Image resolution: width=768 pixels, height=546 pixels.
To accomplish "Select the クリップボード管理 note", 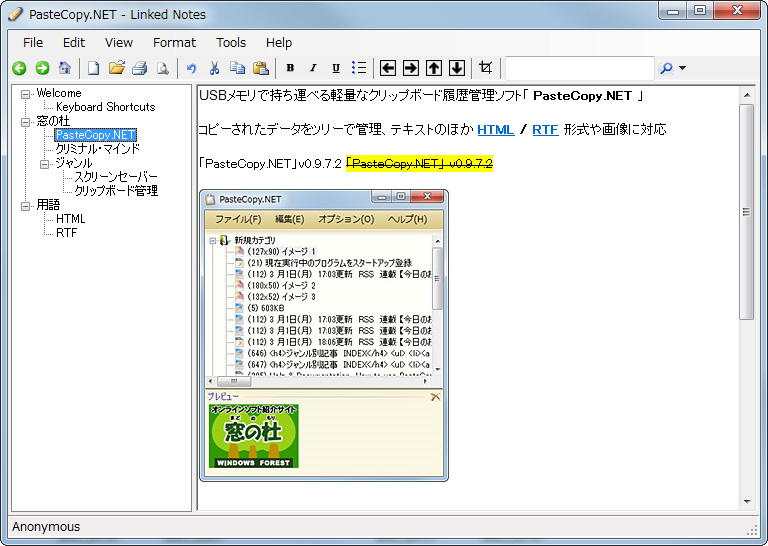I will click(x=116, y=190).
